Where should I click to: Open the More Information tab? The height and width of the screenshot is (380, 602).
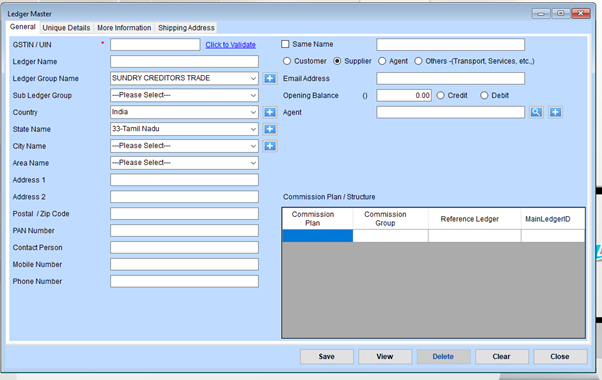[x=124, y=28]
